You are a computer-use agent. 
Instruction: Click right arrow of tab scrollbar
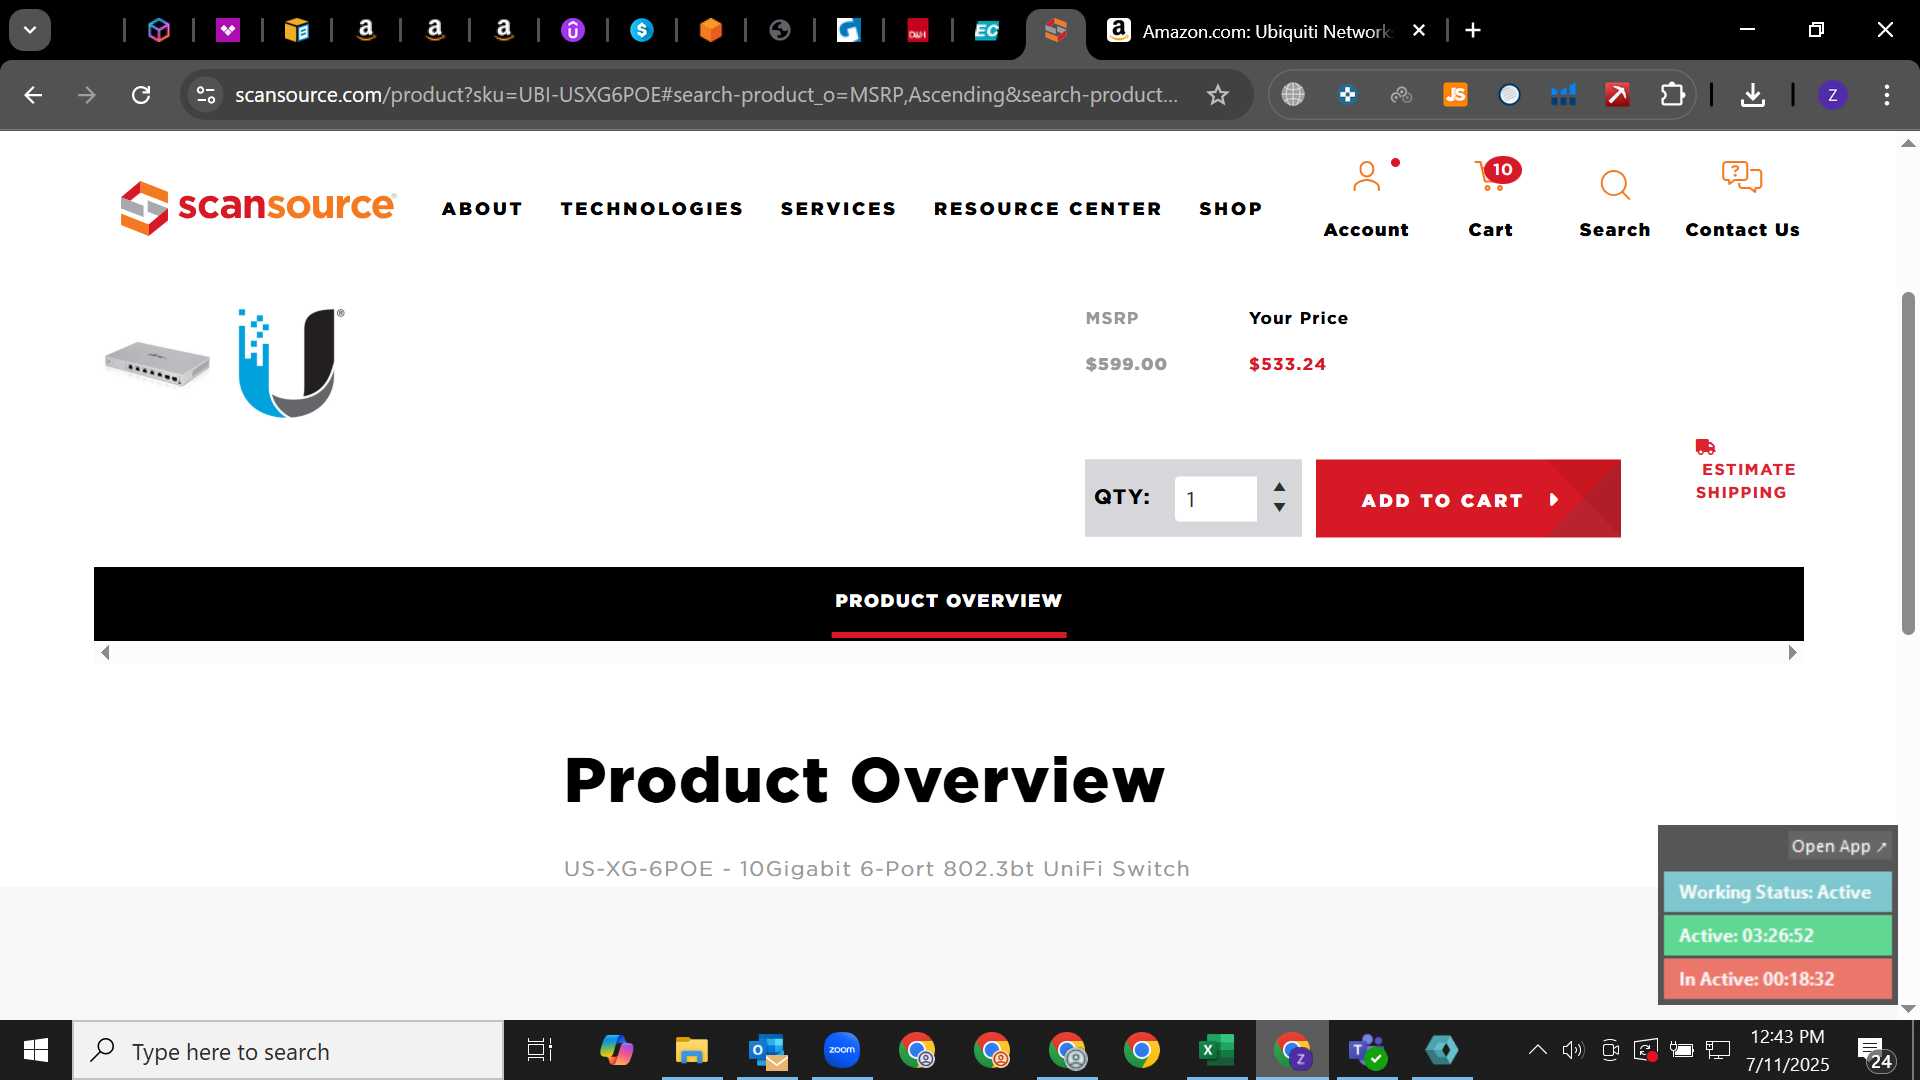coord(1792,653)
